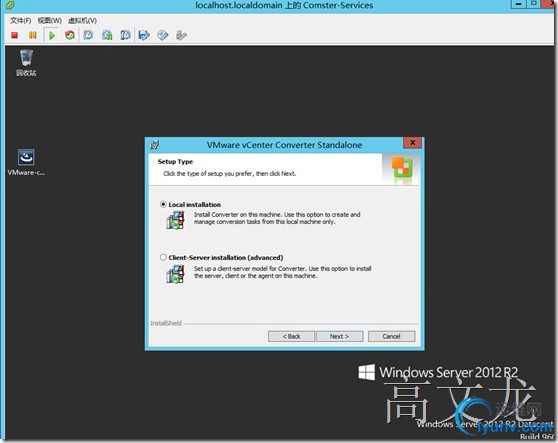Click the installer dialog title bar icon
The width and height of the screenshot is (558, 443).
[x=154, y=145]
